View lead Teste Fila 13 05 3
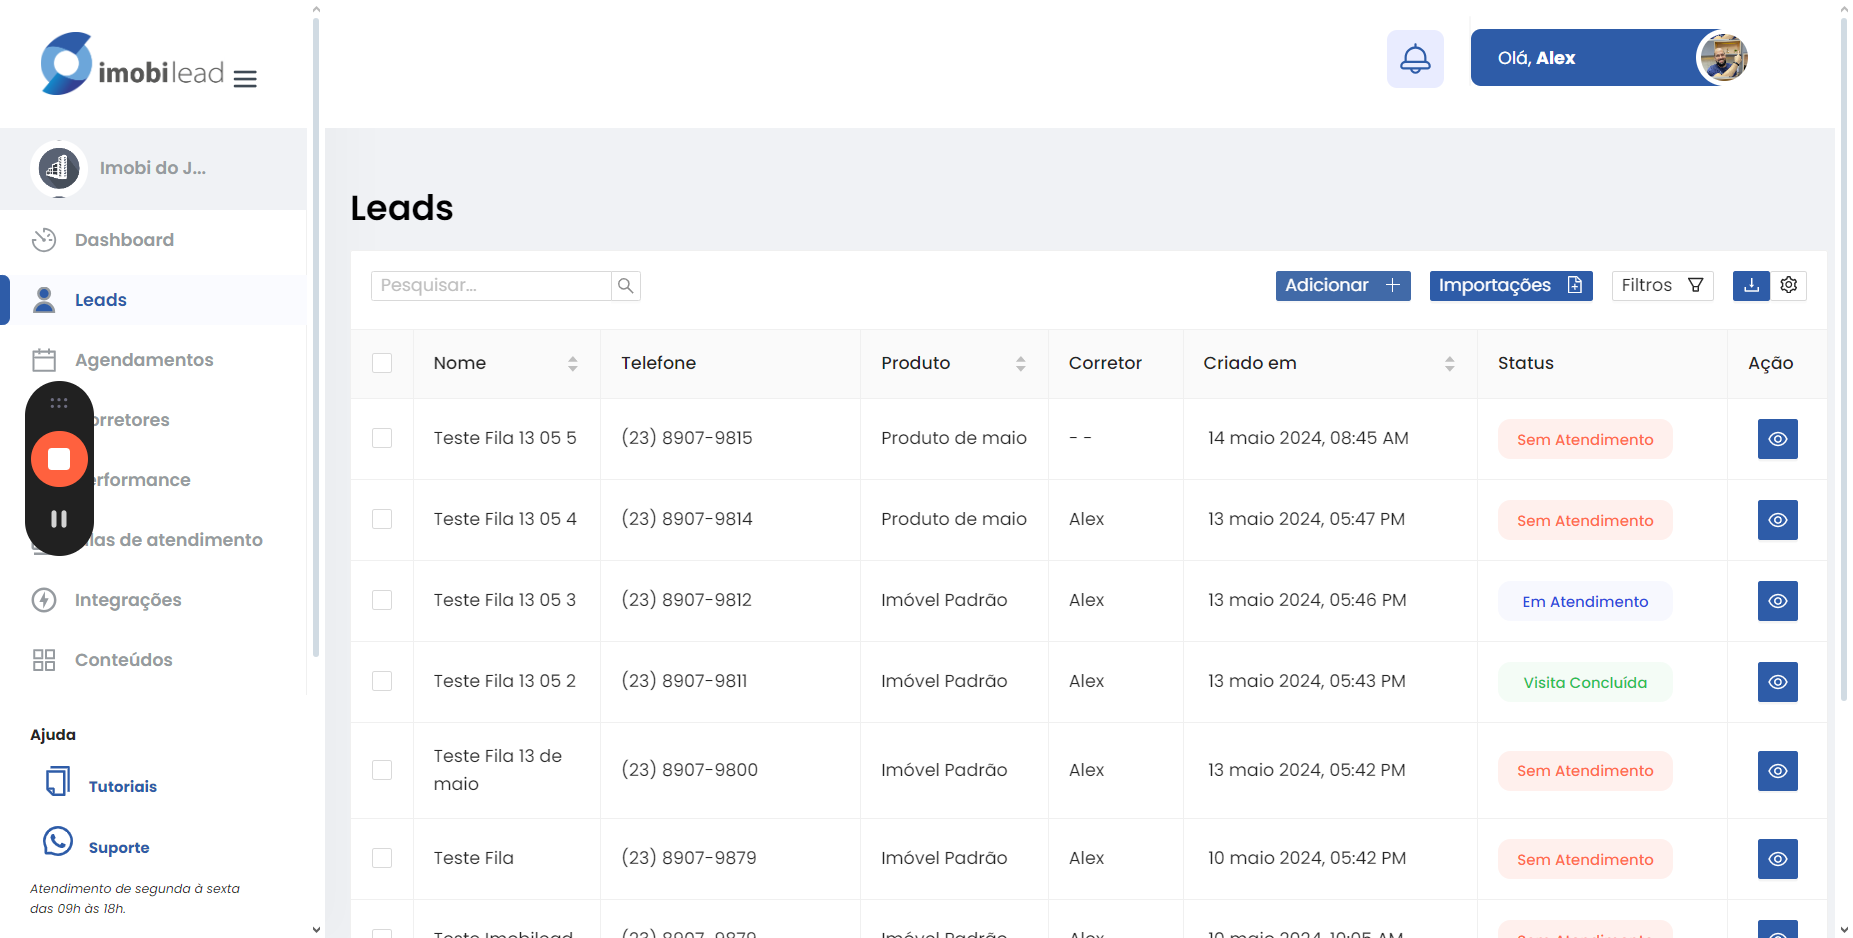 point(1777,601)
